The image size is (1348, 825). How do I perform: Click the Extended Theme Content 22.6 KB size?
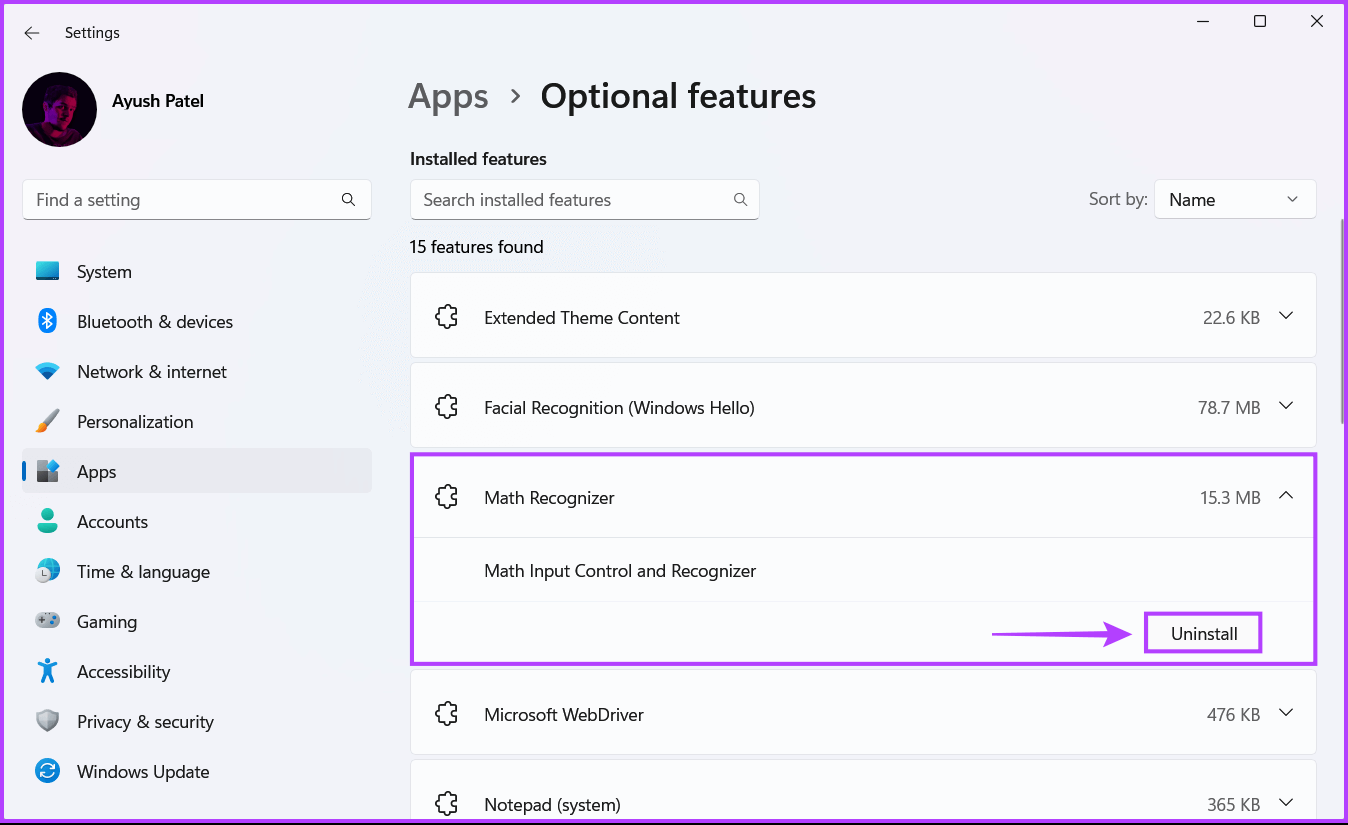(1231, 318)
